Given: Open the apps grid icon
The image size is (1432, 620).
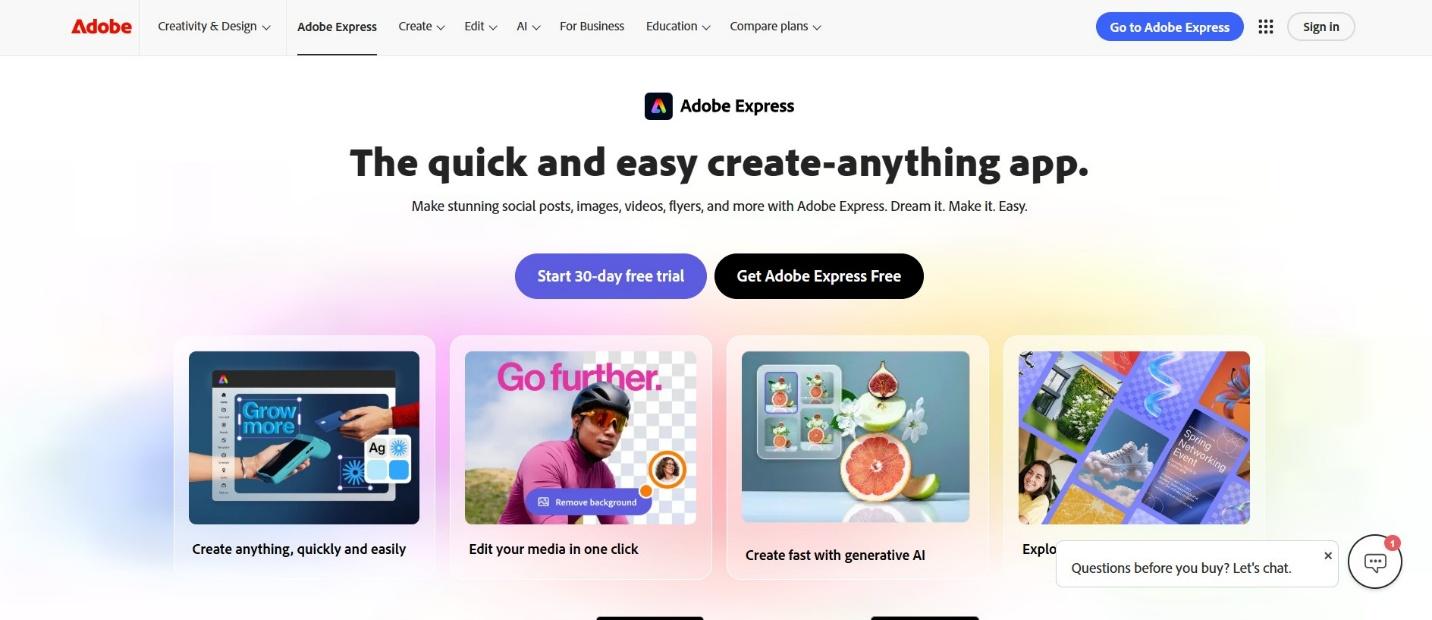Looking at the screenshot, I should coord(1266,27).
